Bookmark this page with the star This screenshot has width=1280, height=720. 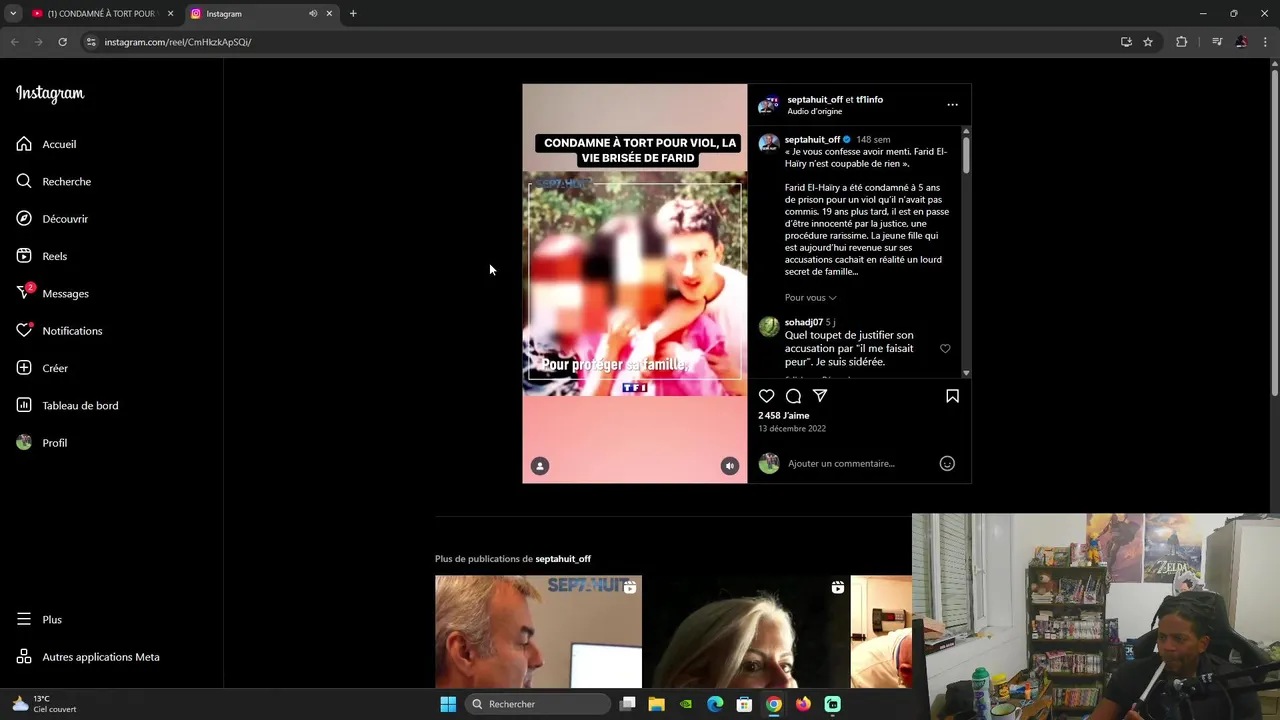click(x=1148, y=42)
